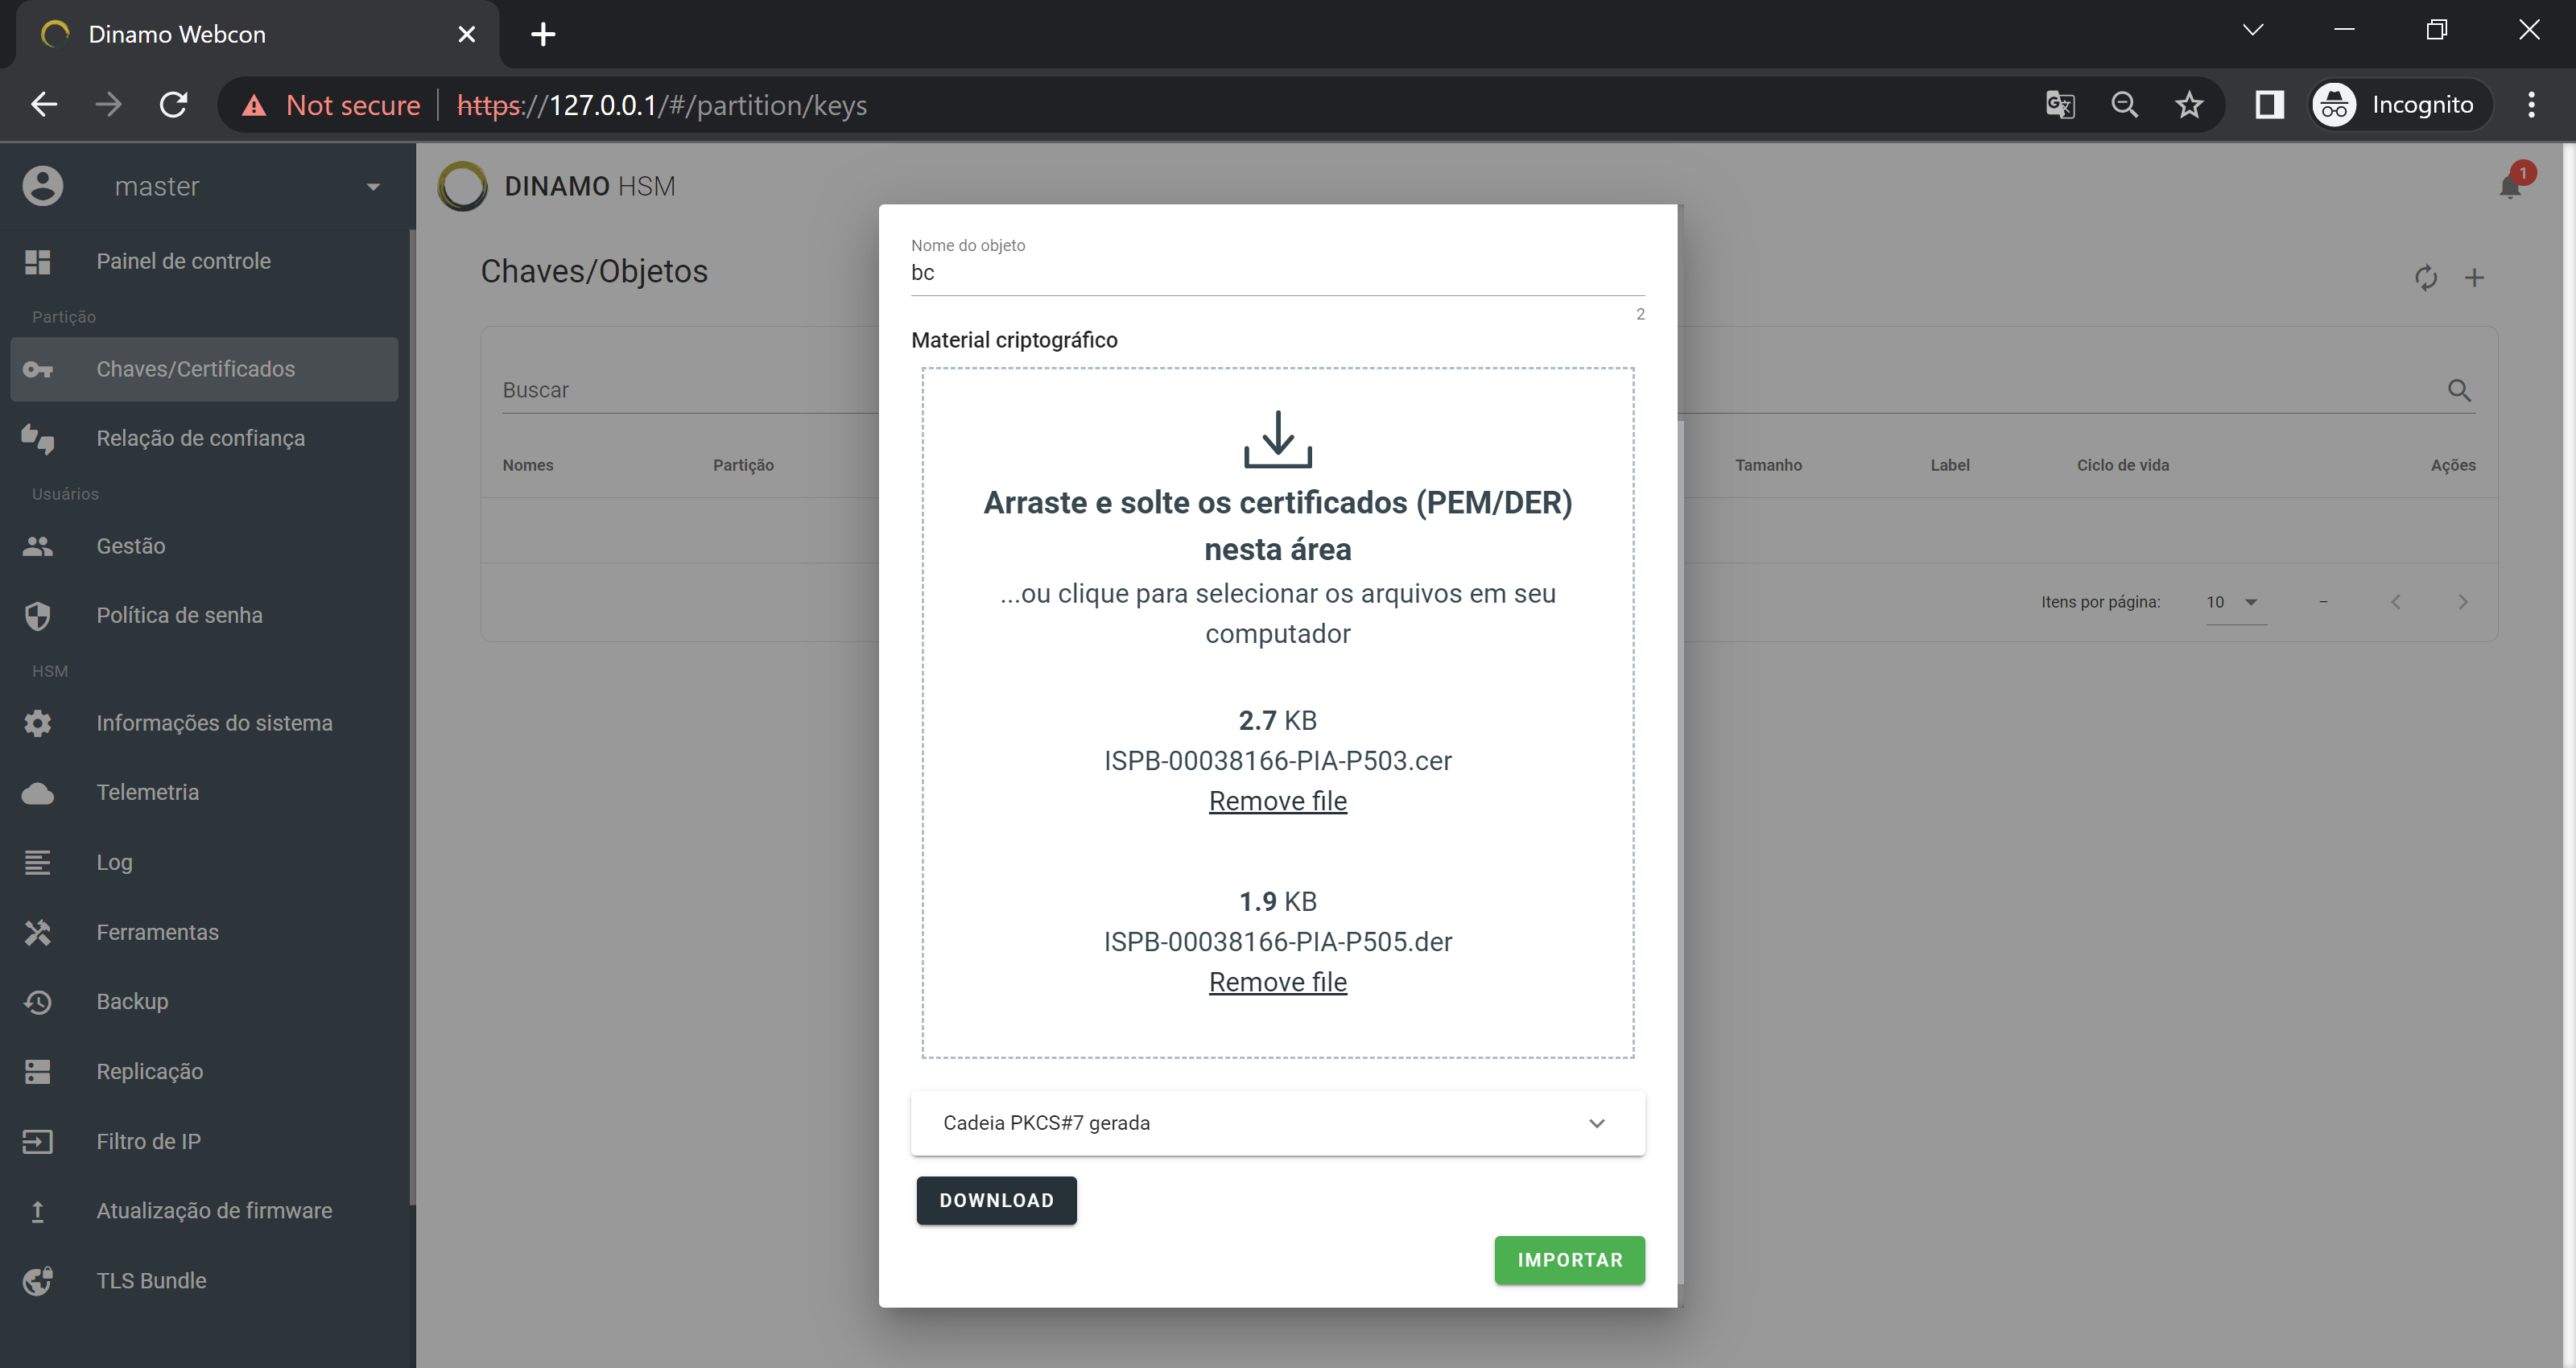Screen dimensions: 2576x1368
Task: Expand the Cadeia PKCS#7 gerada dropdown
Action: tap(1596, 1123)
